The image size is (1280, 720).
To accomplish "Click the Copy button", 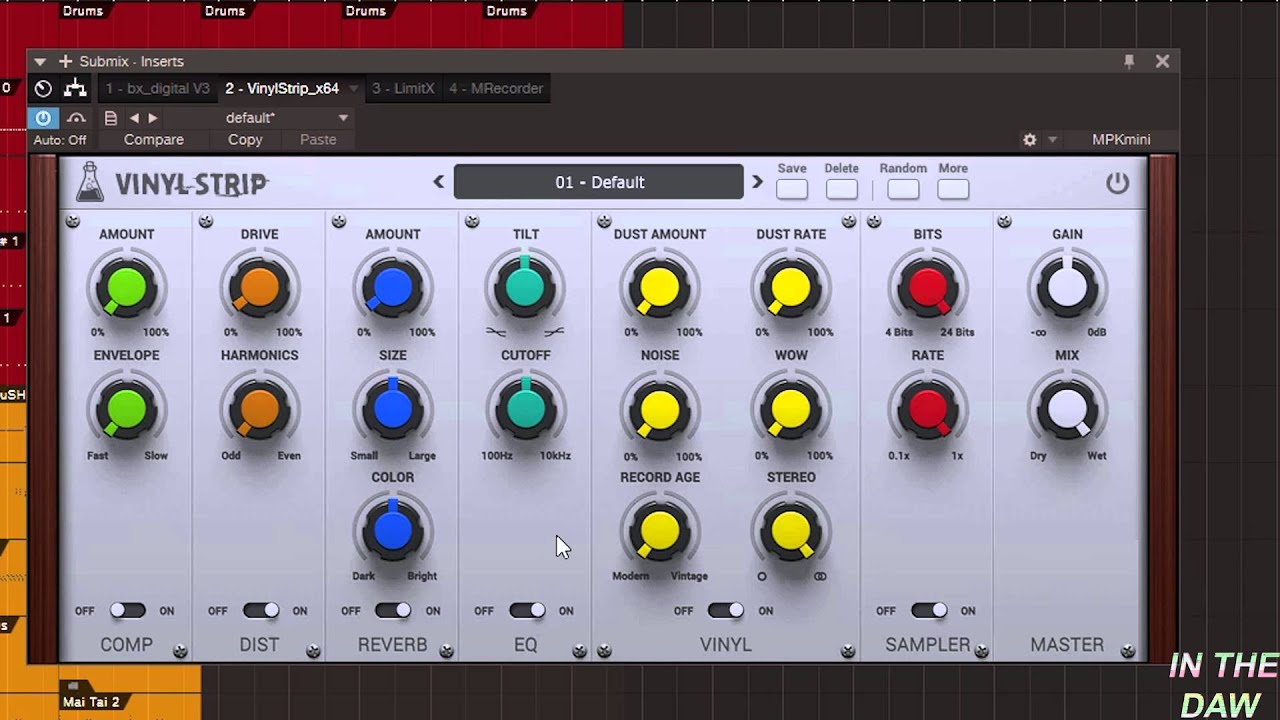I will tap(245, 140).
